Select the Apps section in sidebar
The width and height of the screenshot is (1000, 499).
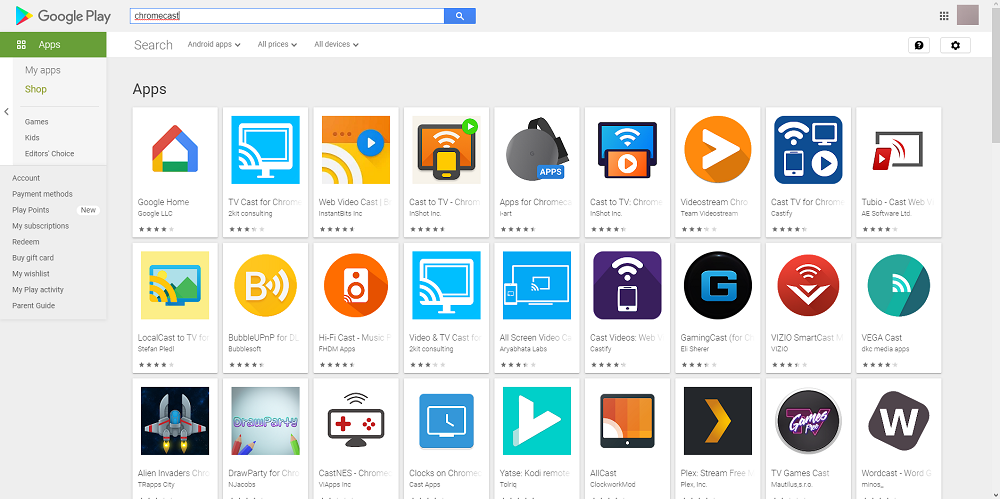53,45
